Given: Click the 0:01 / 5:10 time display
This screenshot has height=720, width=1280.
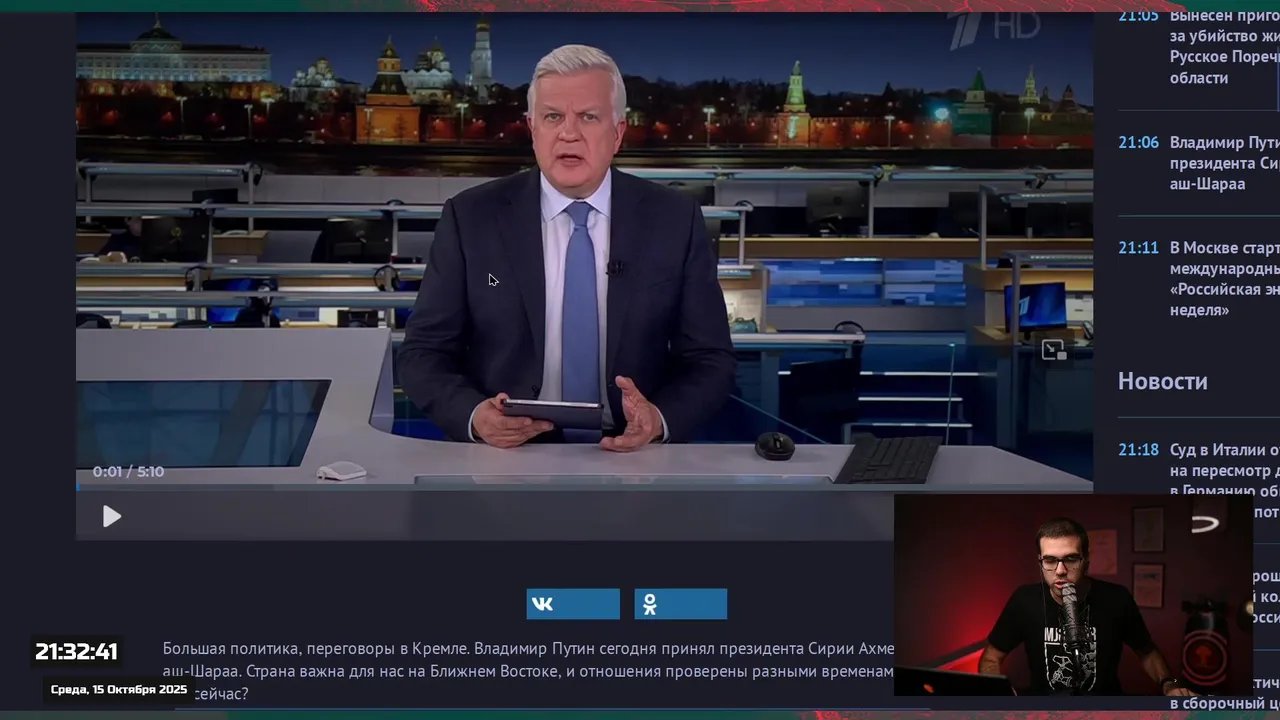Looking at the screenshot, I should 128,471.
